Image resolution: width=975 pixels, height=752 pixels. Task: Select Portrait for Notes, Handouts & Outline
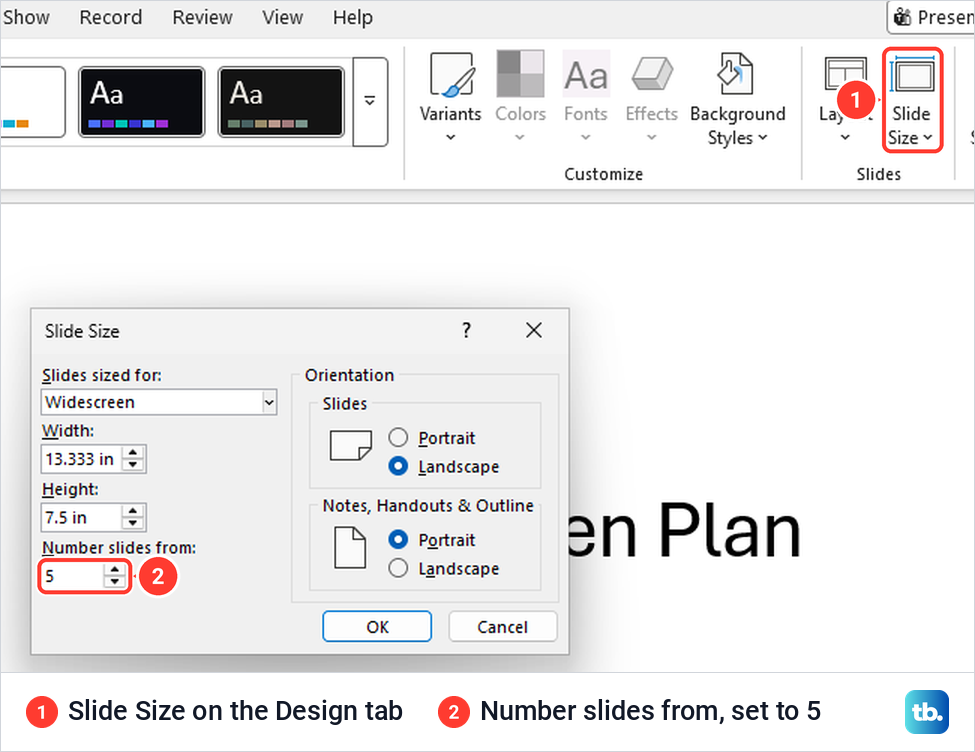click(x=398, y=539)
